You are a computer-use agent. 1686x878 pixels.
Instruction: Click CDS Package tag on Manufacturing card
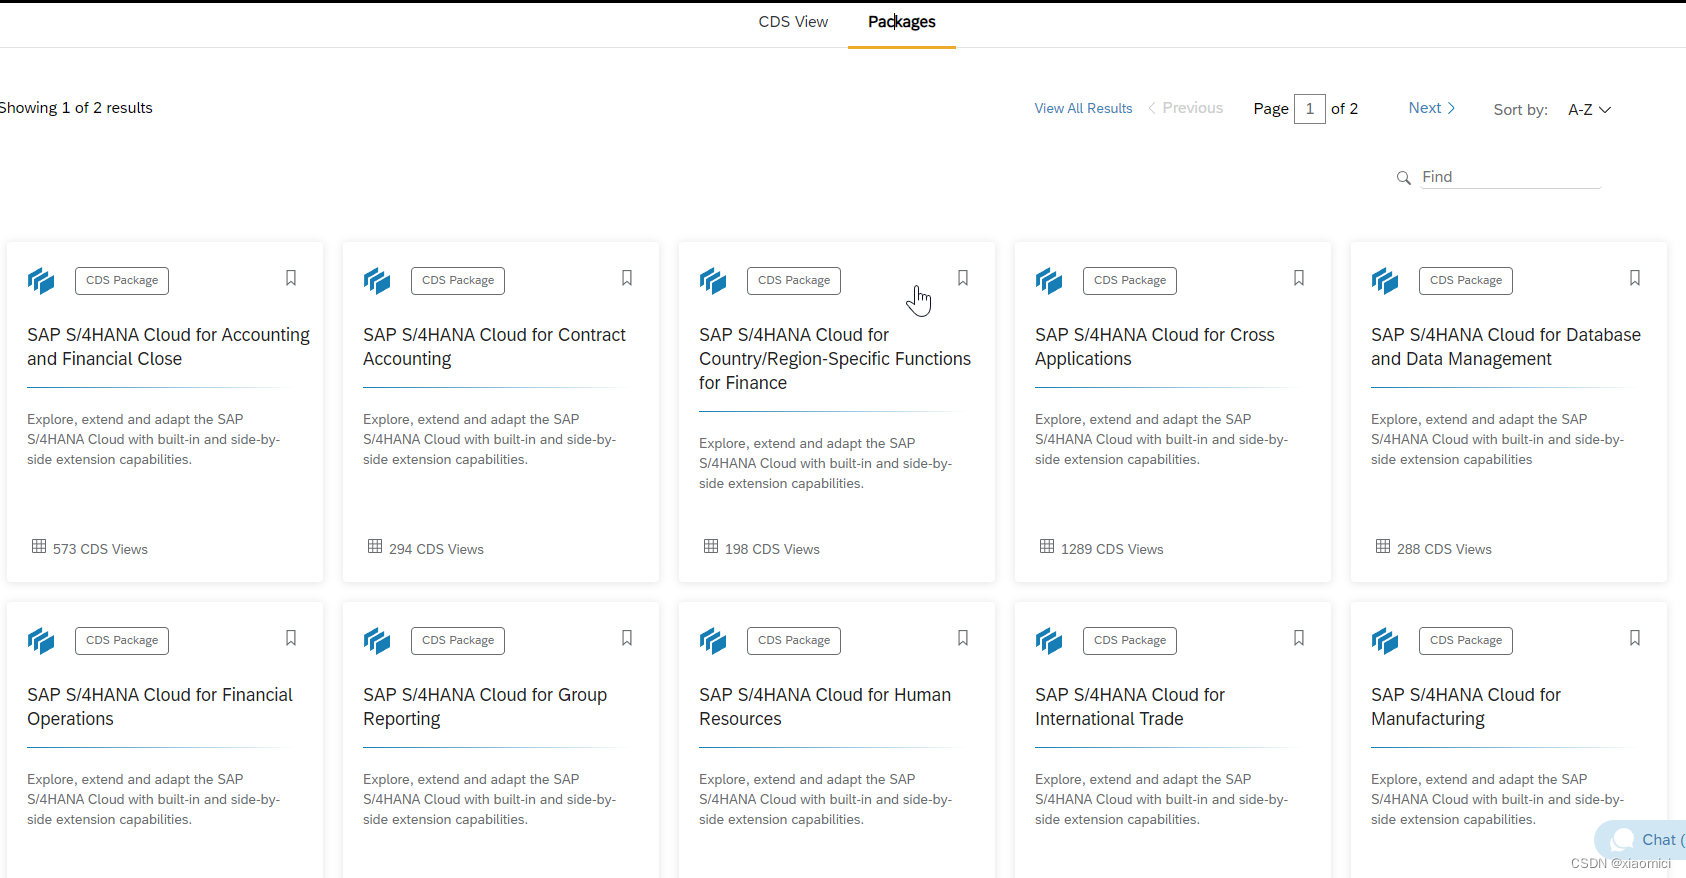pos(1466,641)
